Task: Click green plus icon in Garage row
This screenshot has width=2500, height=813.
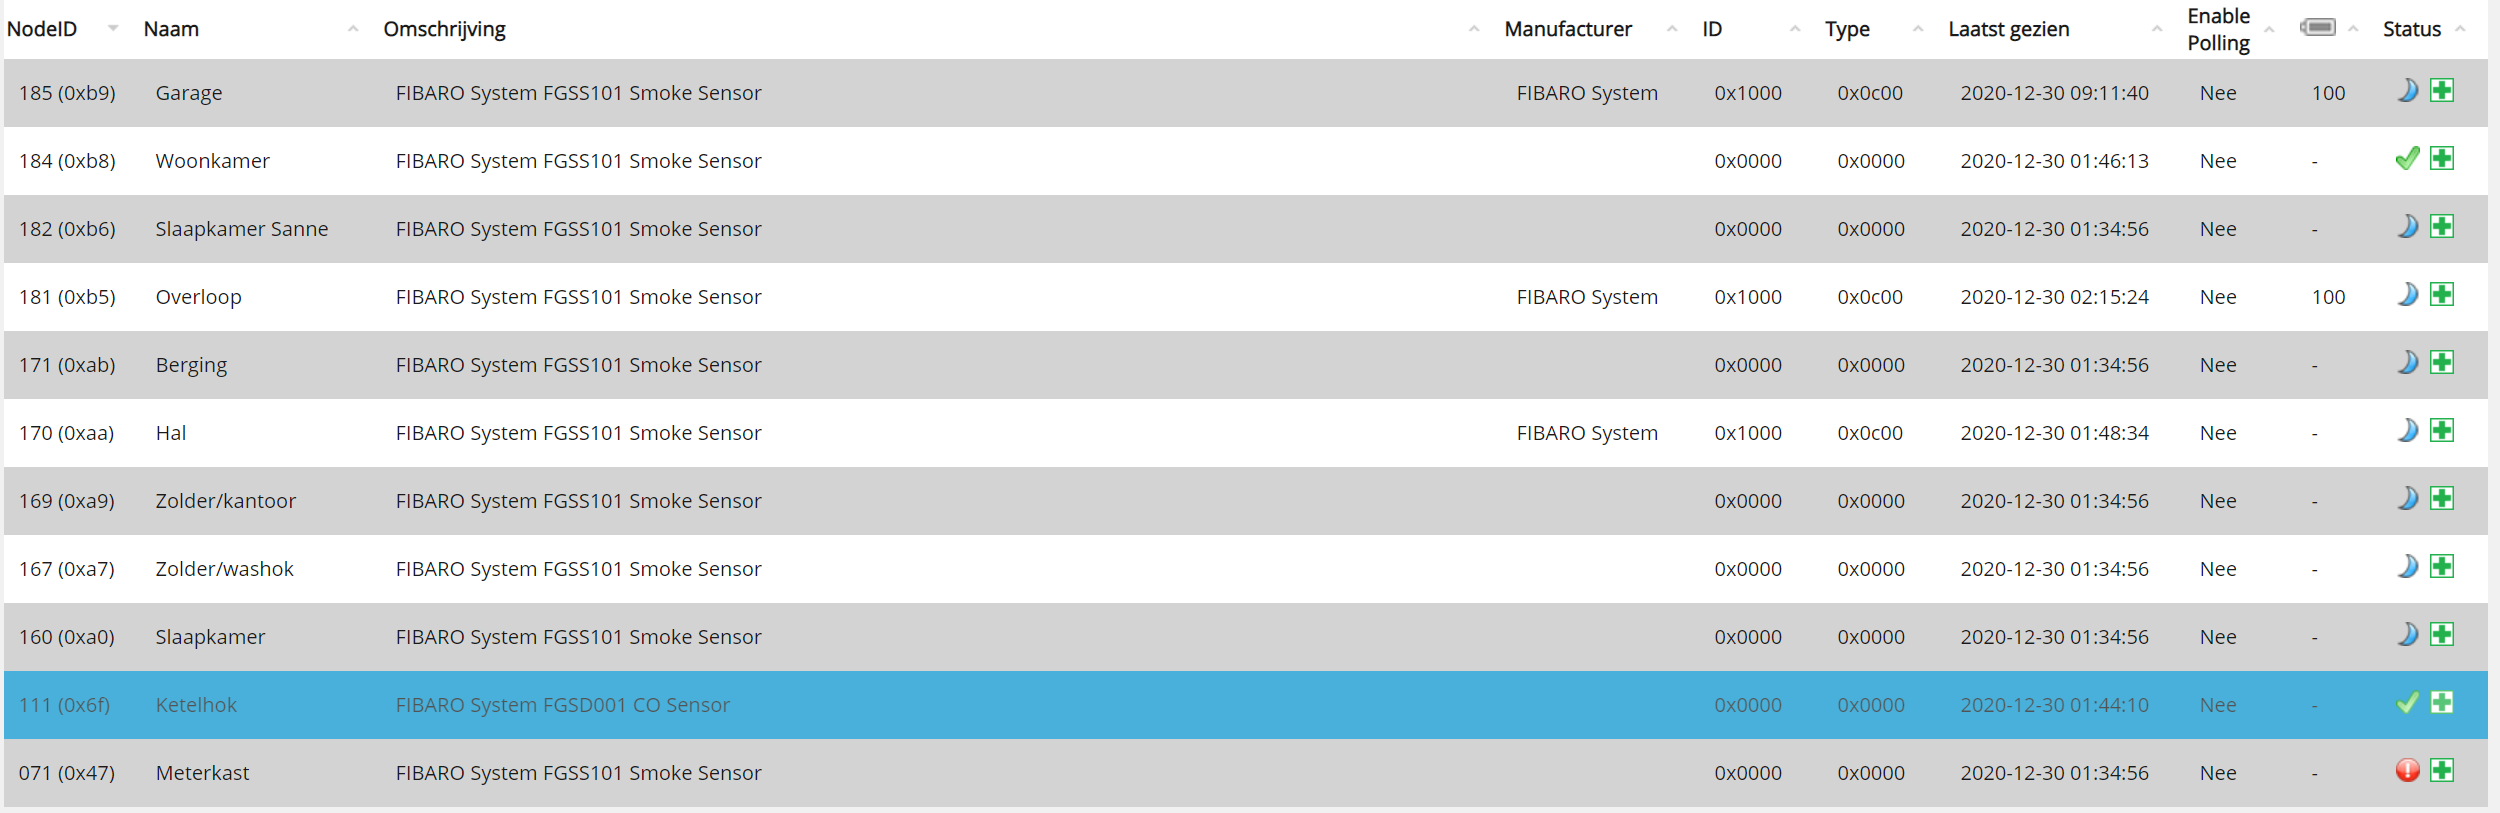Action: [2442, 91]
